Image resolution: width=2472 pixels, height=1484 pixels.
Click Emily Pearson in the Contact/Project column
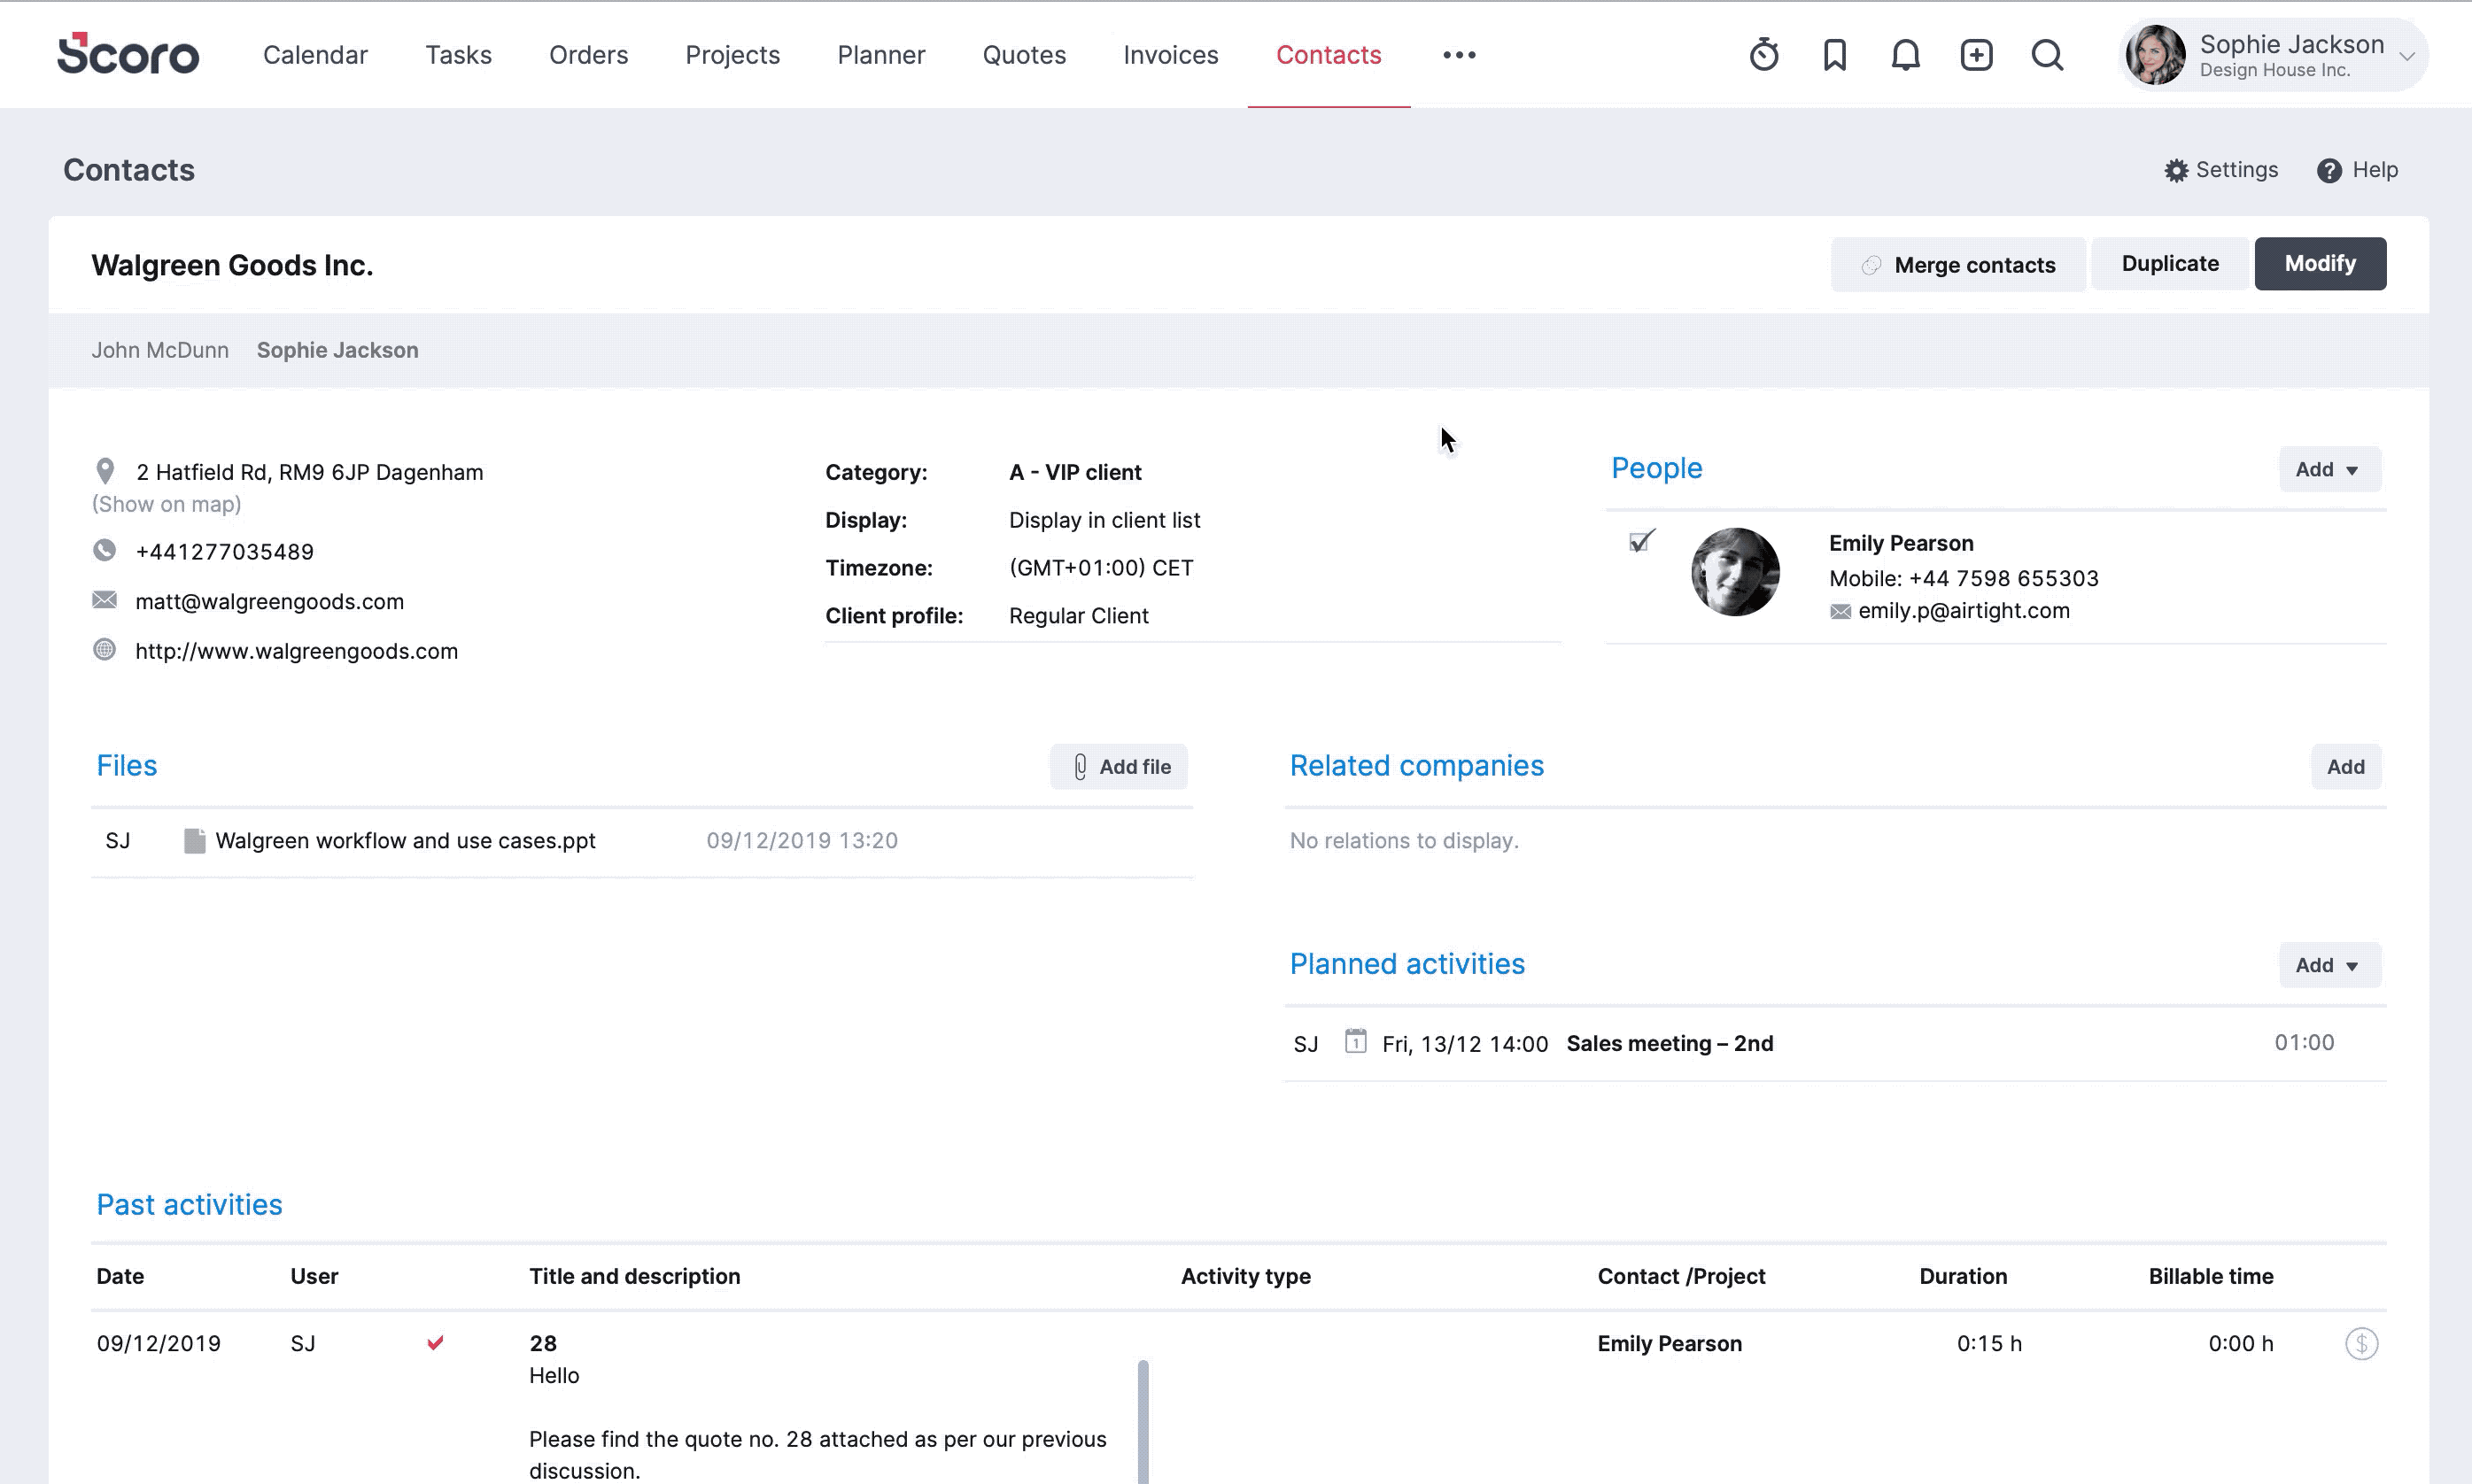coord(1669,1343)
